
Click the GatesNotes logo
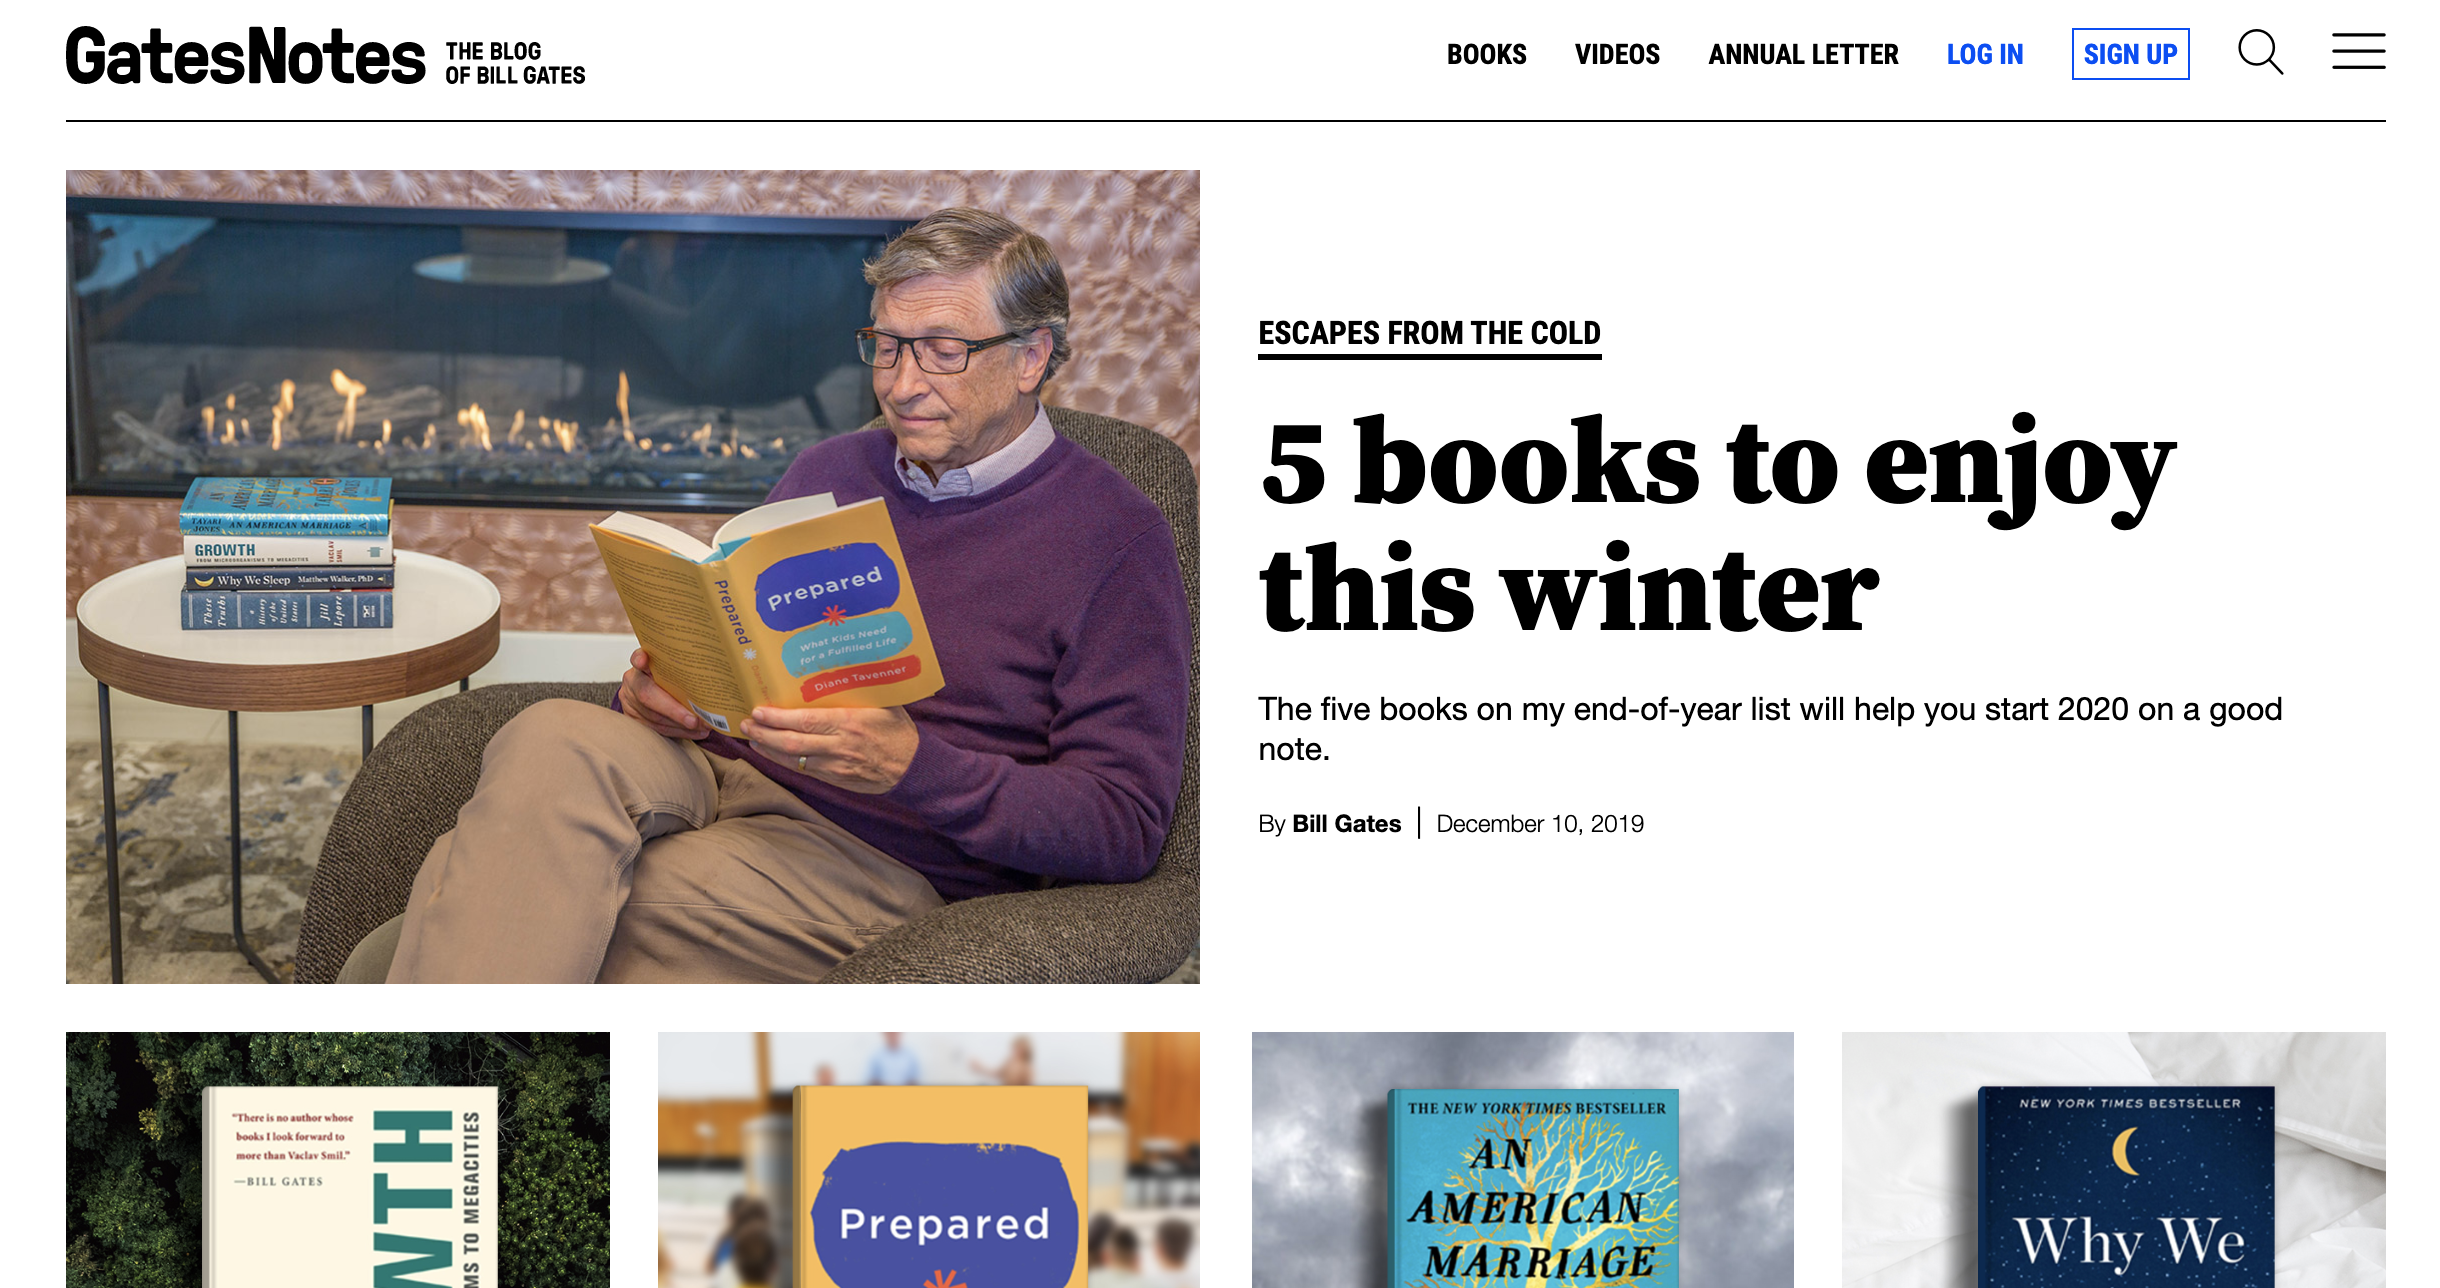click(x=246, y=56)
